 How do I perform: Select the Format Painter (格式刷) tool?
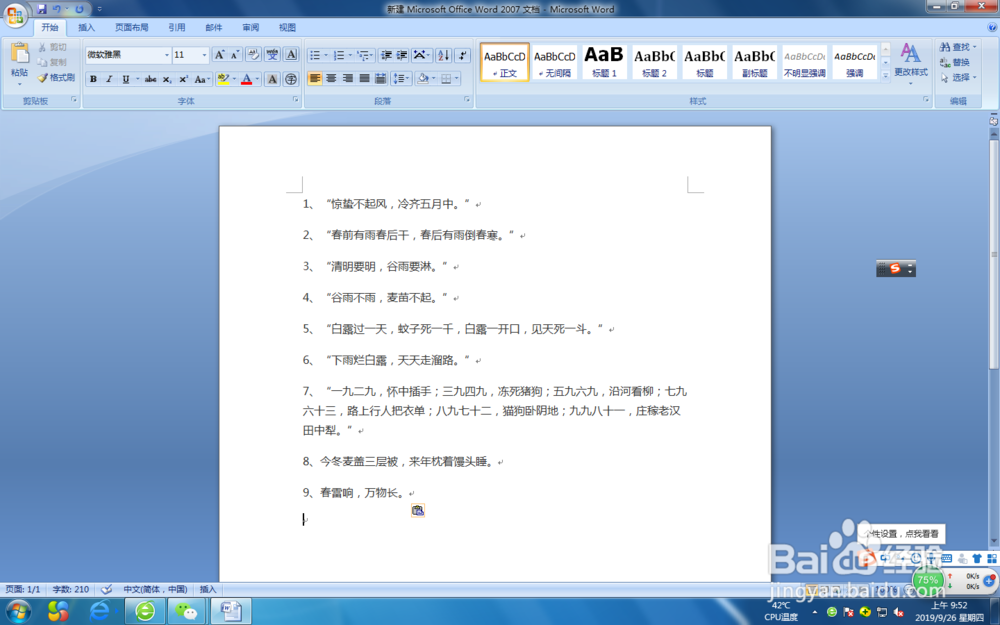(55, 78)
